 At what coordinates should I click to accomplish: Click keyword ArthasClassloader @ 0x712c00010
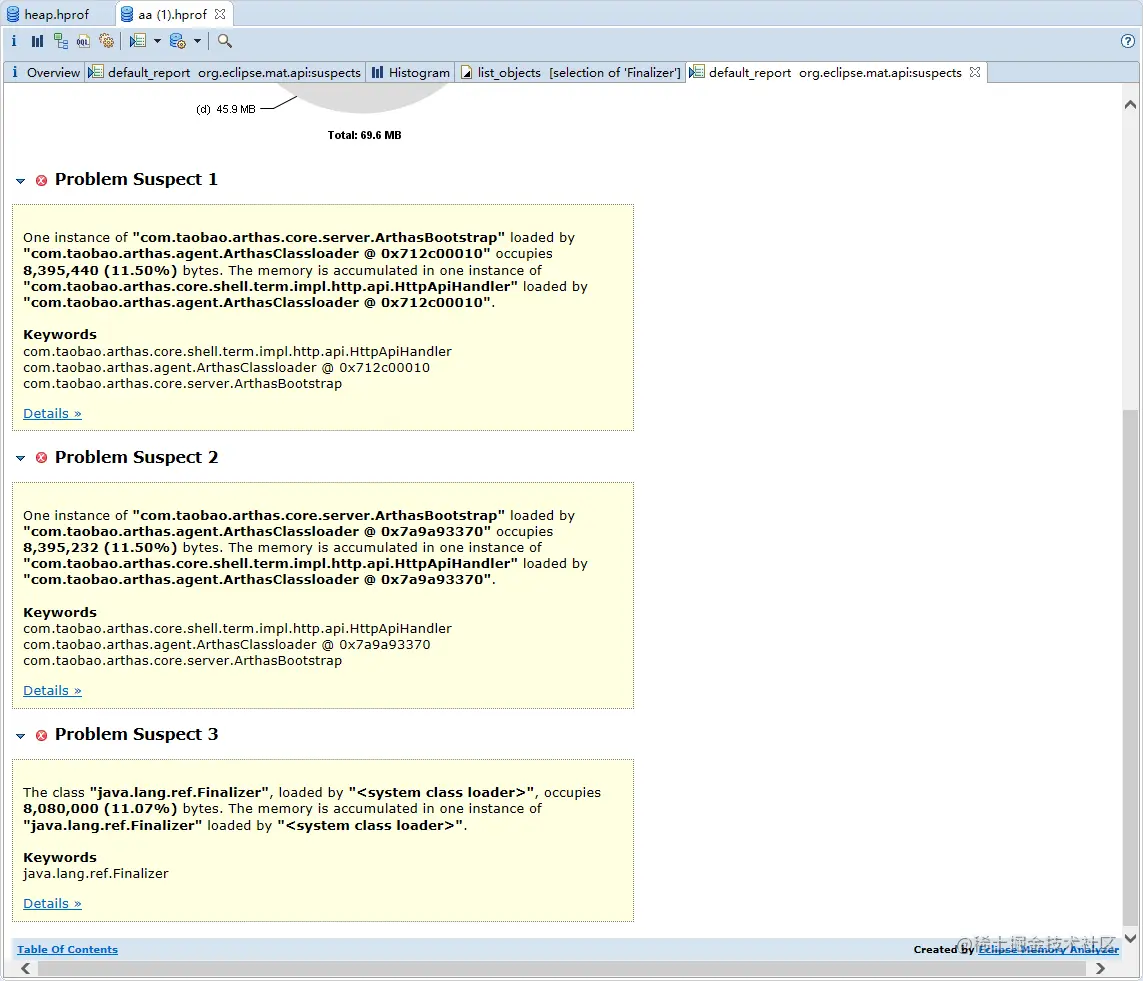(x=226, y=367)
